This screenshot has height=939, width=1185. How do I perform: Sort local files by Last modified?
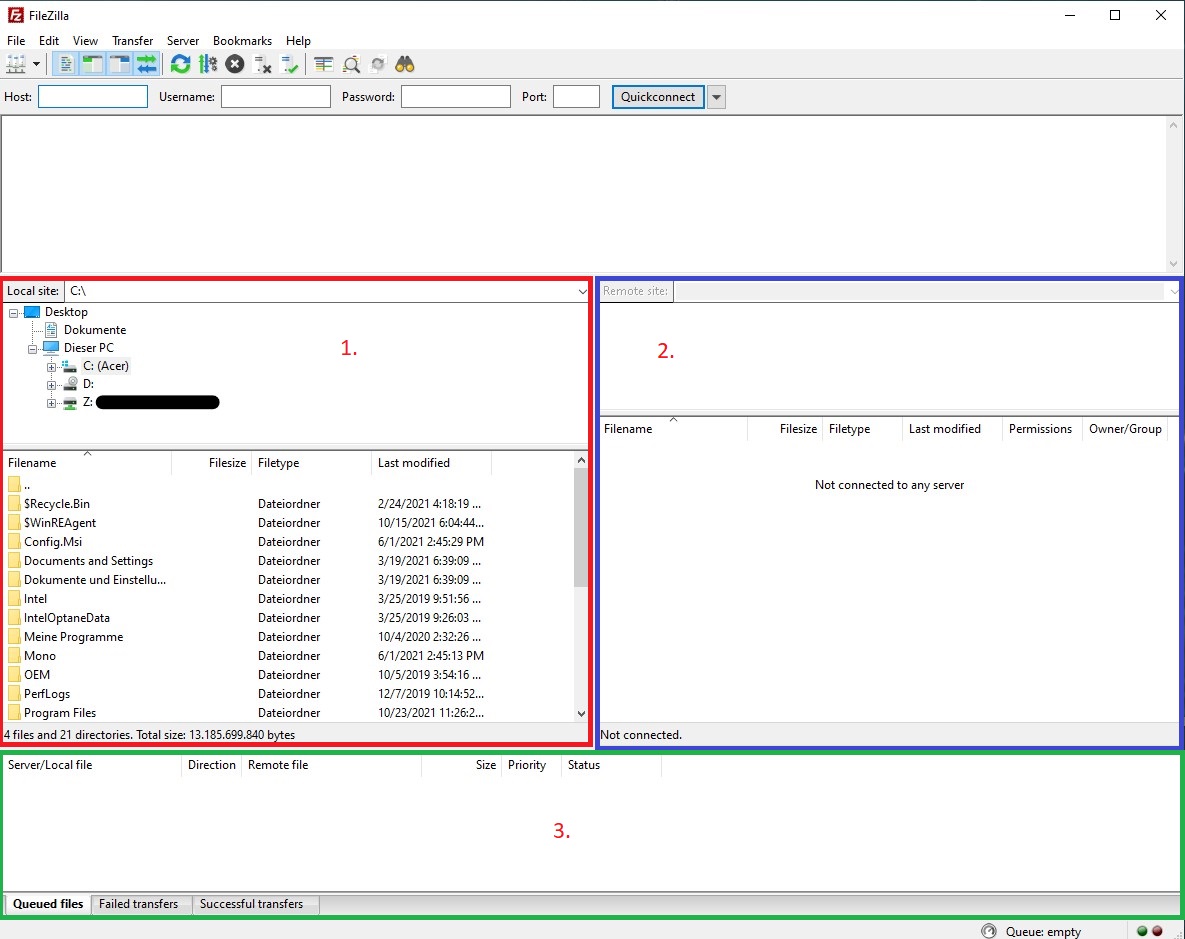432,463
